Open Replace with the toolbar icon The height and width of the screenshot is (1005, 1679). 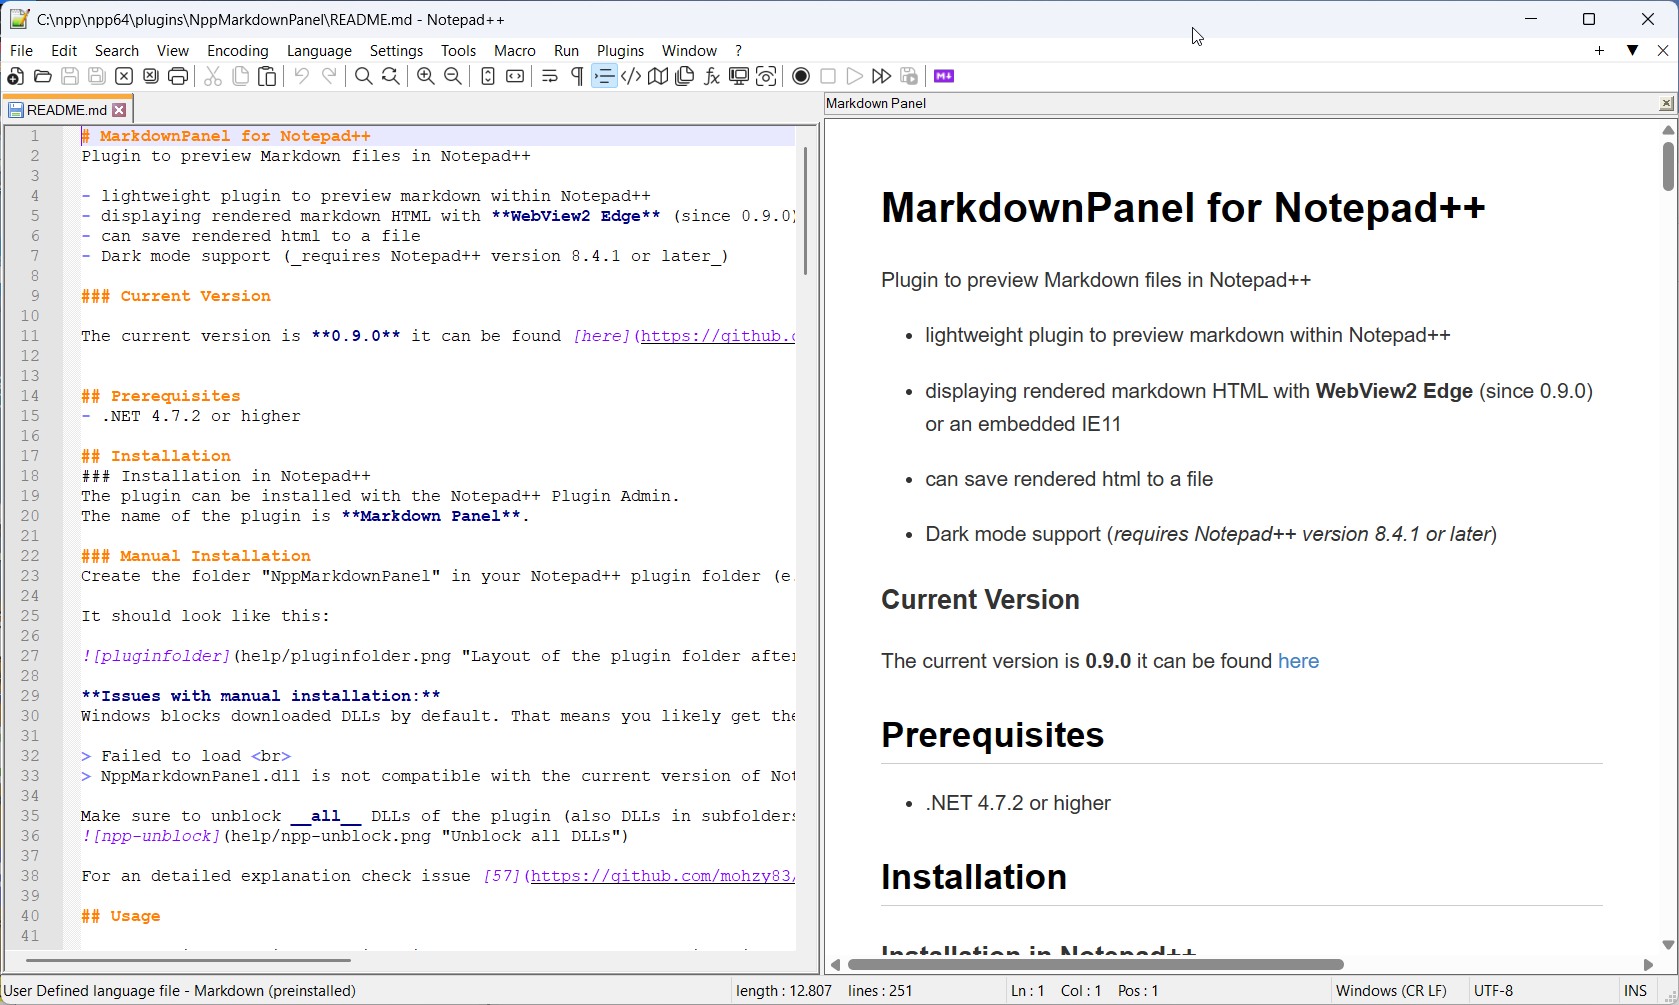click(391, 76)
